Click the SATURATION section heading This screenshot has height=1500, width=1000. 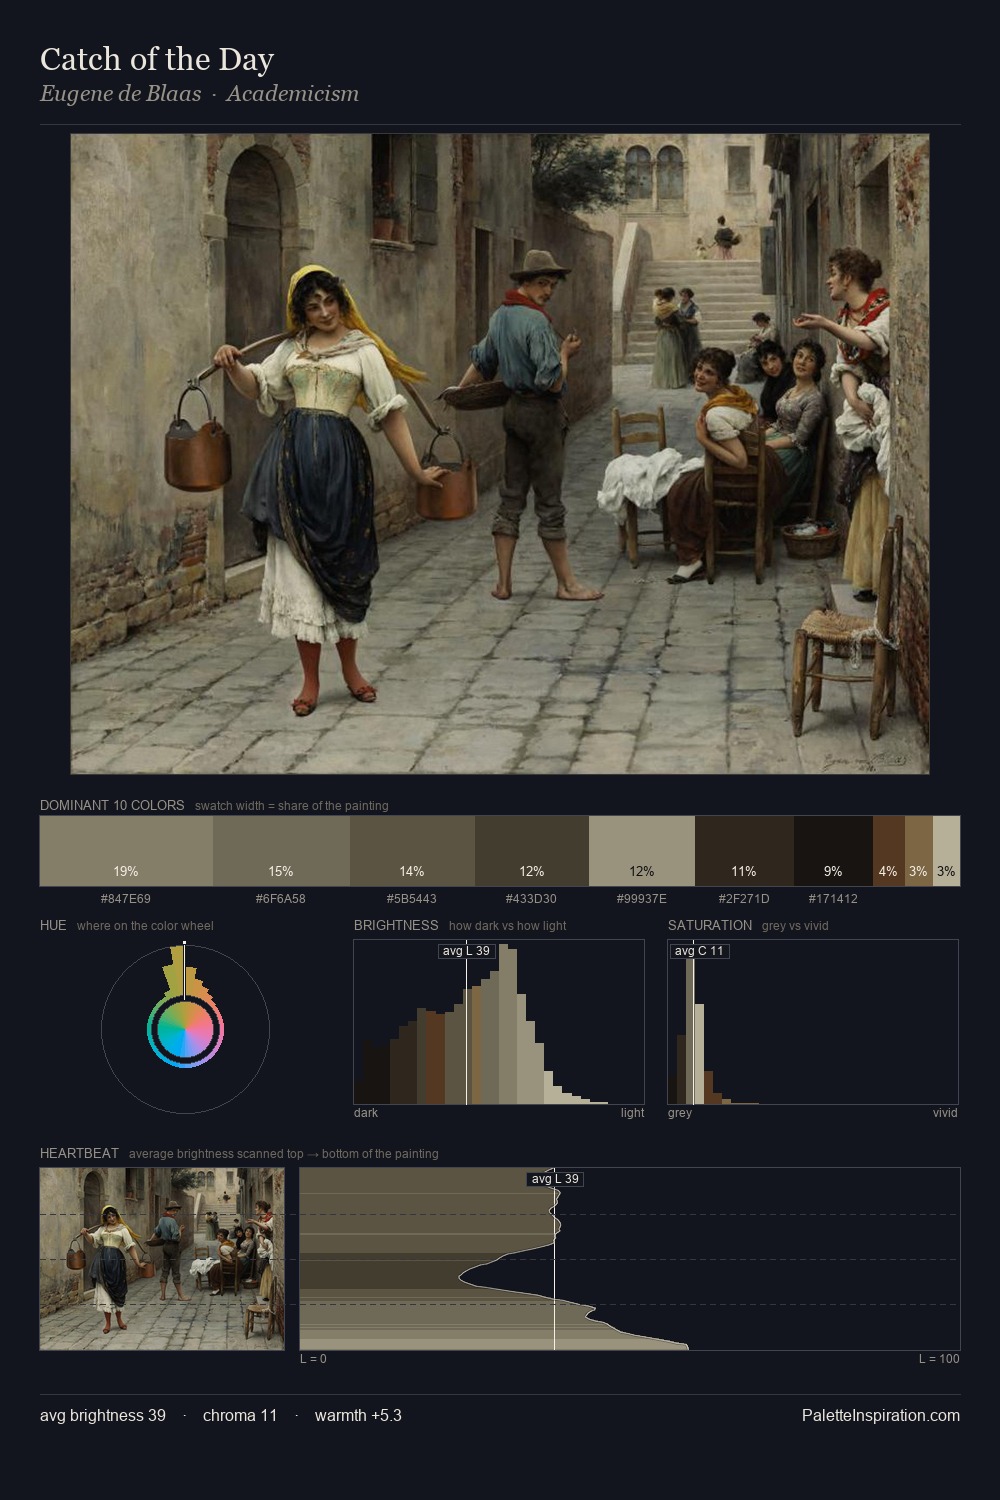pos(710,925)
